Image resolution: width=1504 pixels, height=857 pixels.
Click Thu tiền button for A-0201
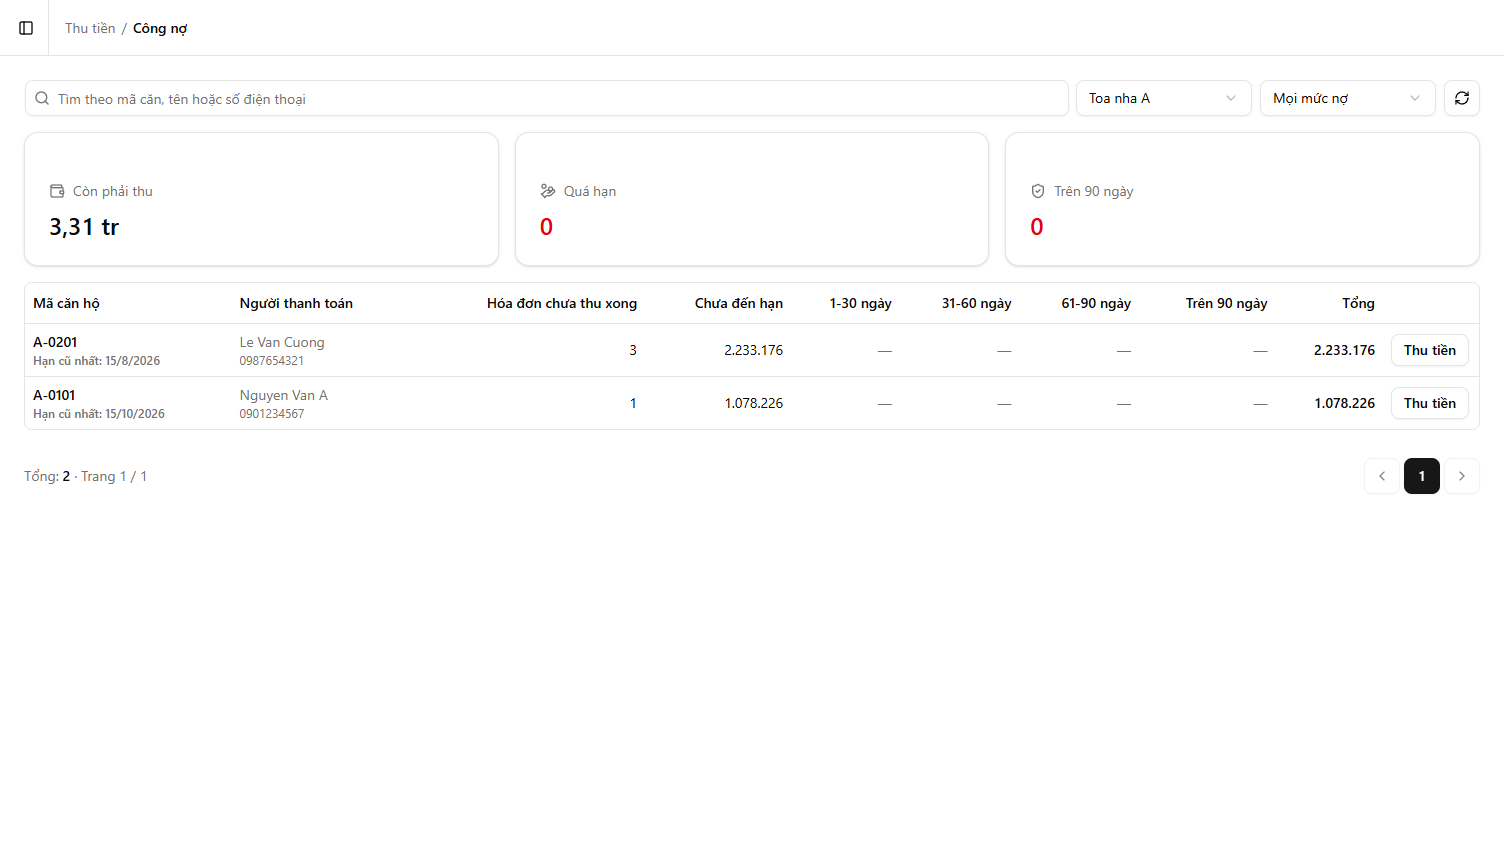1430,350
